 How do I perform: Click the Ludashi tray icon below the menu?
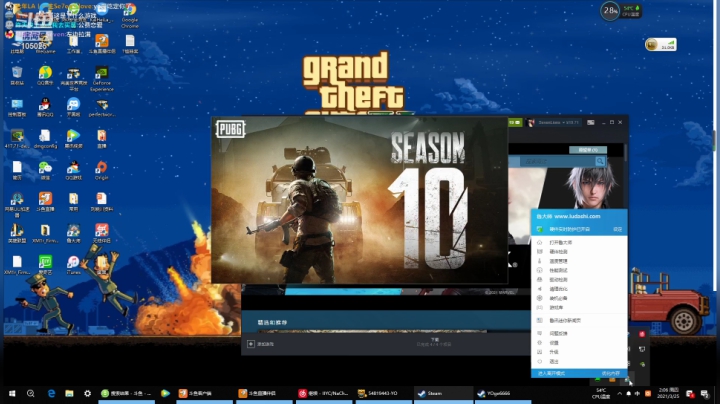(x=626, y=380)
